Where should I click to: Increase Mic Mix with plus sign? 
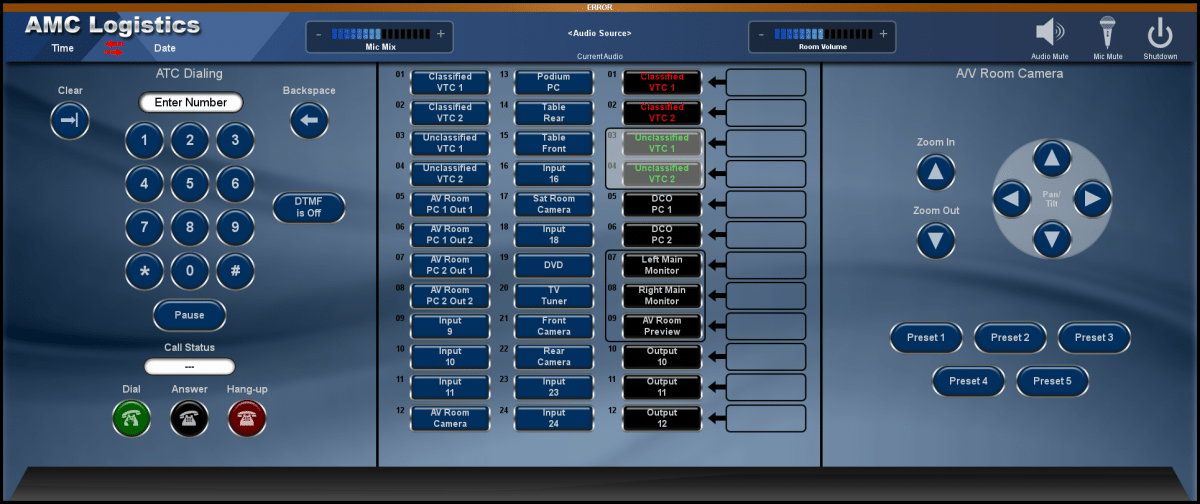point(440,33)
